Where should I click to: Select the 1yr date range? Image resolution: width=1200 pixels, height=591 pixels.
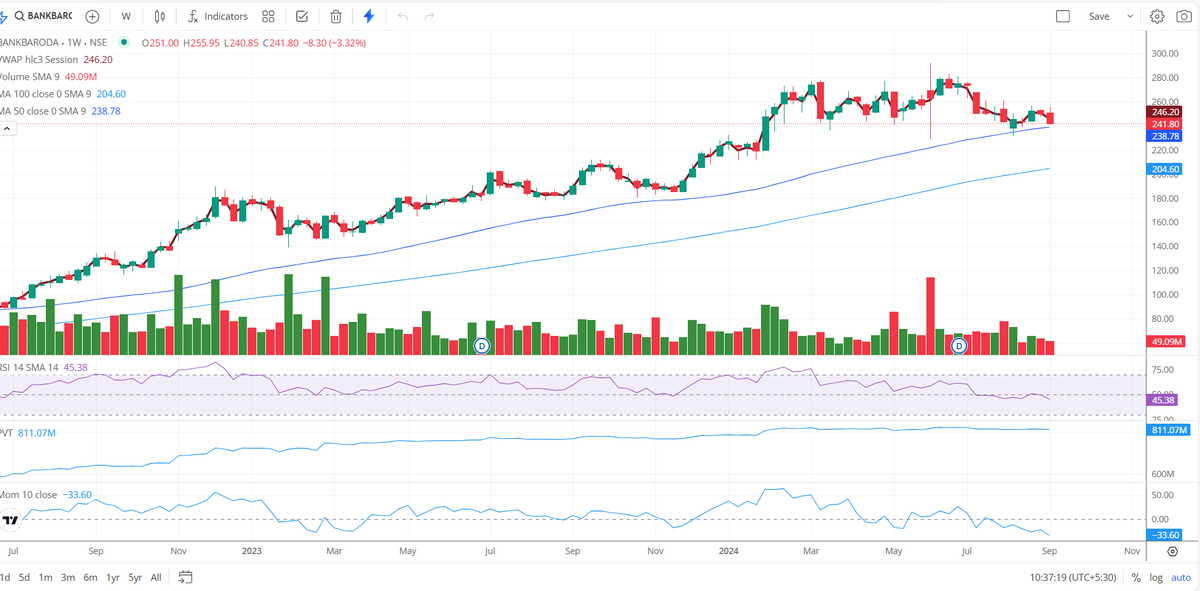pos(113,577)
